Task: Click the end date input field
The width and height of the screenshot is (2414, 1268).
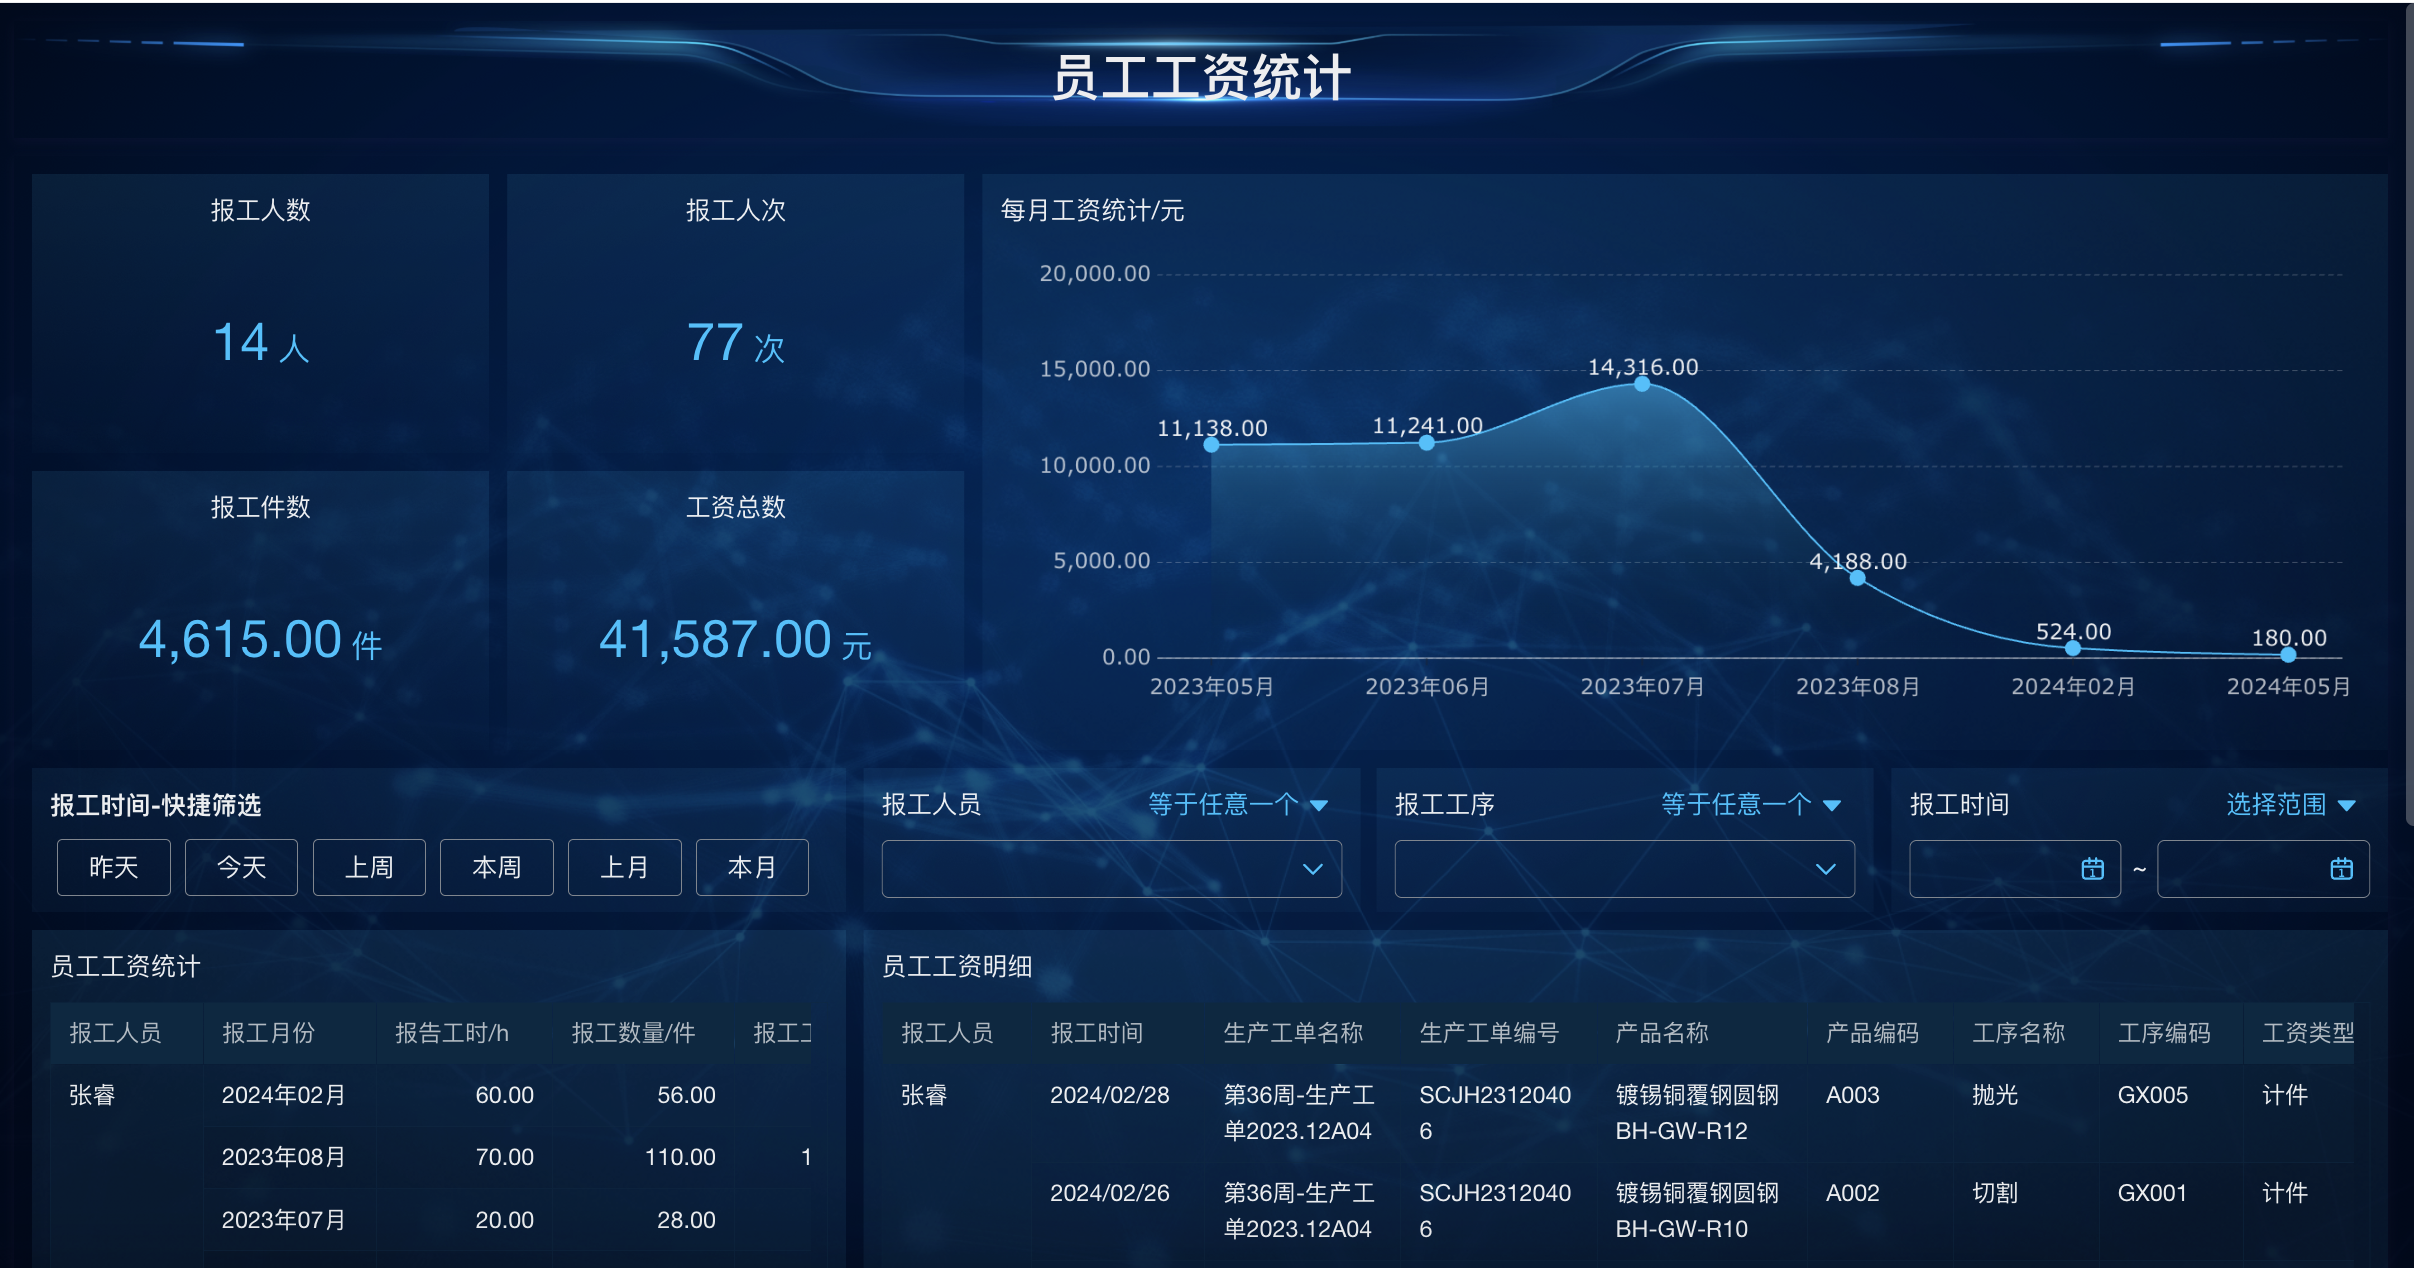Action: (x=2263, y=869)
